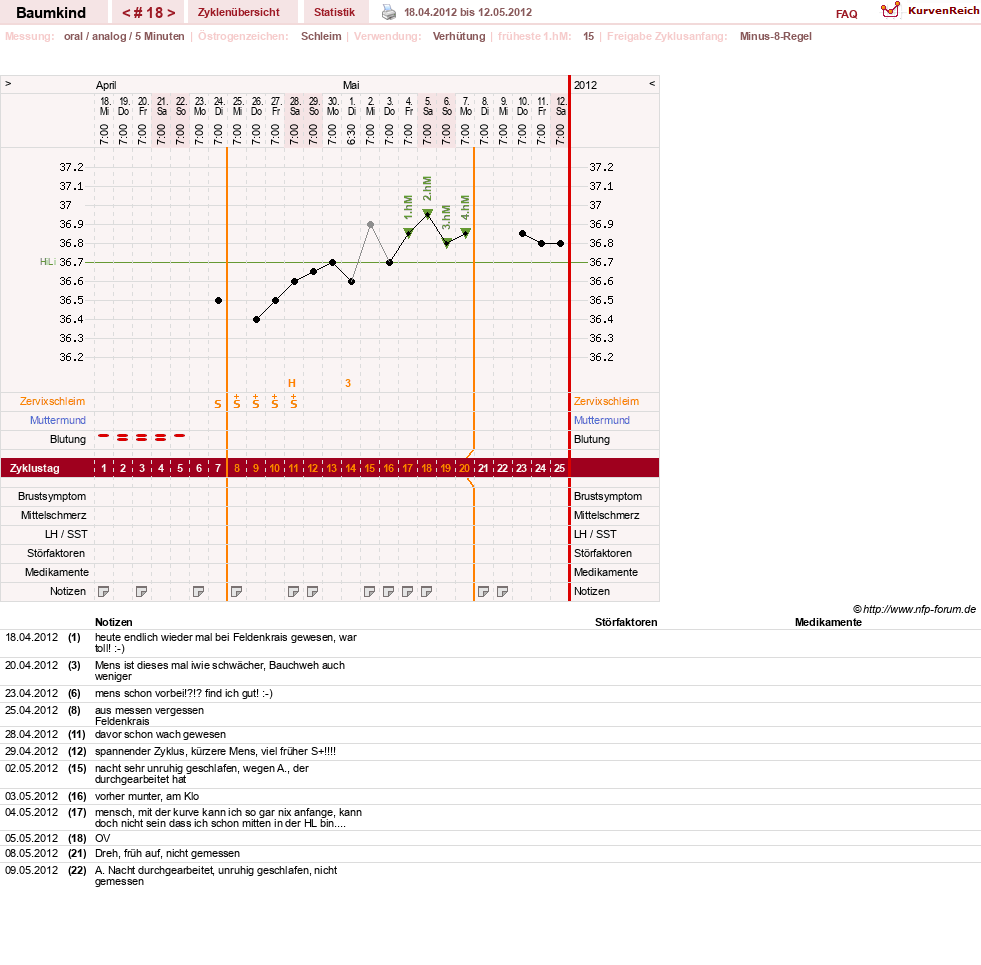Click the 3.hM green triangle marker
This screenshot has width=981, height=965.
coord(447,242)
